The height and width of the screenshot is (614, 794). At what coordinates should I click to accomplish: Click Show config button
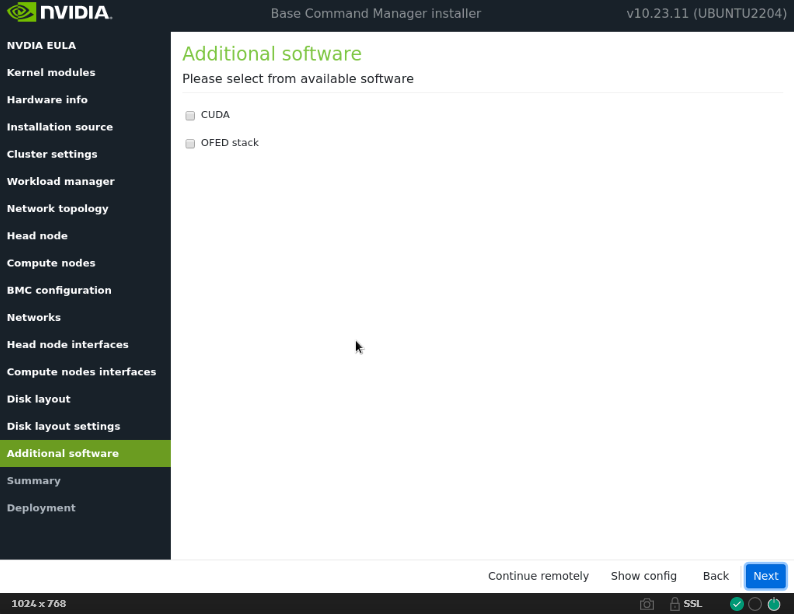coord(643,576)
